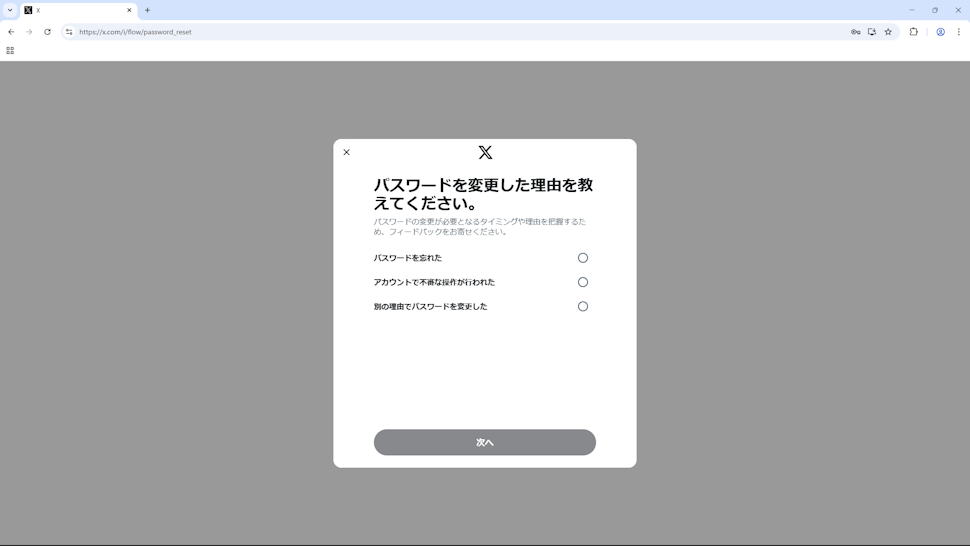Viewport: 970px width, 546px height.
Task: Open a new browser tab
Action: pyautogui.click(x=147, y=10)
